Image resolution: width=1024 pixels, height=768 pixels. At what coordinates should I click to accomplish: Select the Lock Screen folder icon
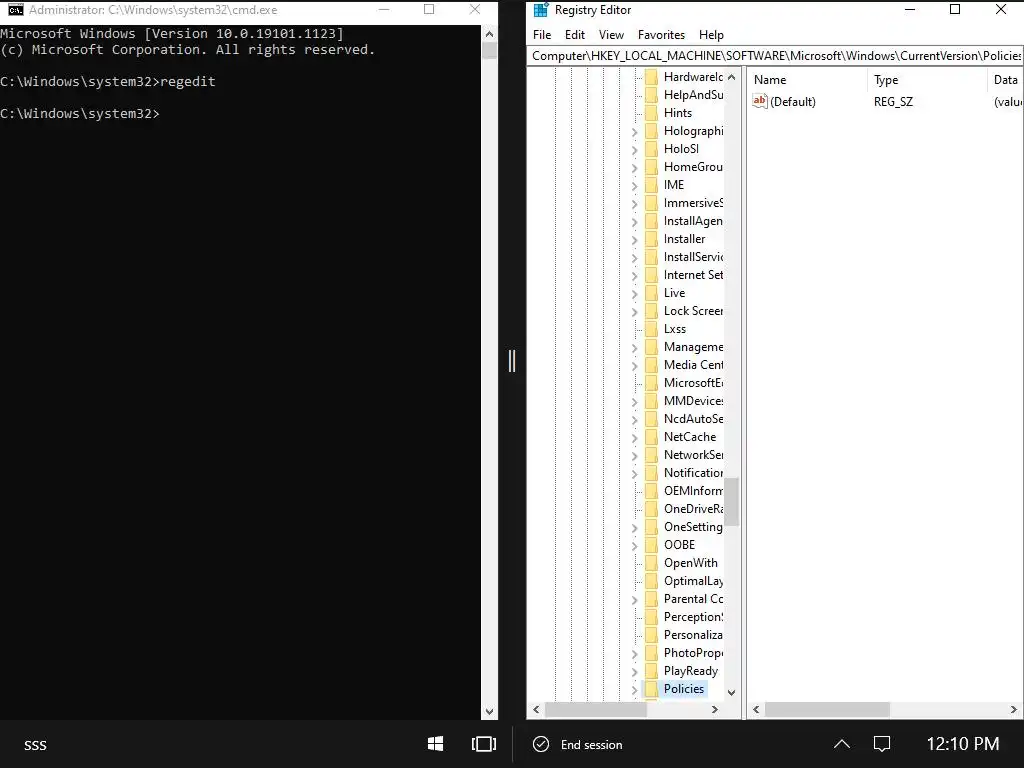pyautogui.click(x=651, y=311)
